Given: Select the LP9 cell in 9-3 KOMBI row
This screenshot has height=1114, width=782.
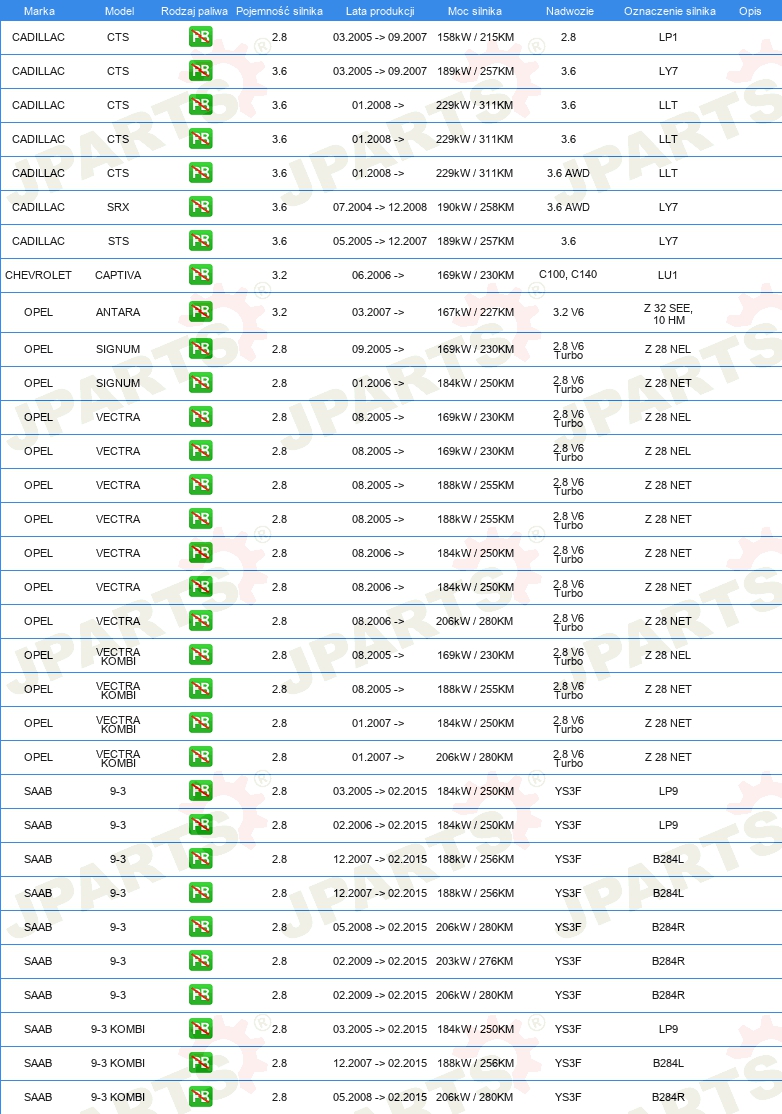Looking at the screenshot, I should pyautogui.click(x=668, y=1029).
